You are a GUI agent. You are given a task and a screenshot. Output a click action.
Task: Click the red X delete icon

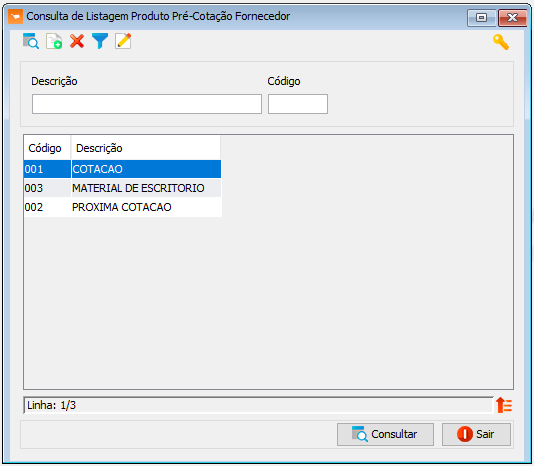(77, 41)
